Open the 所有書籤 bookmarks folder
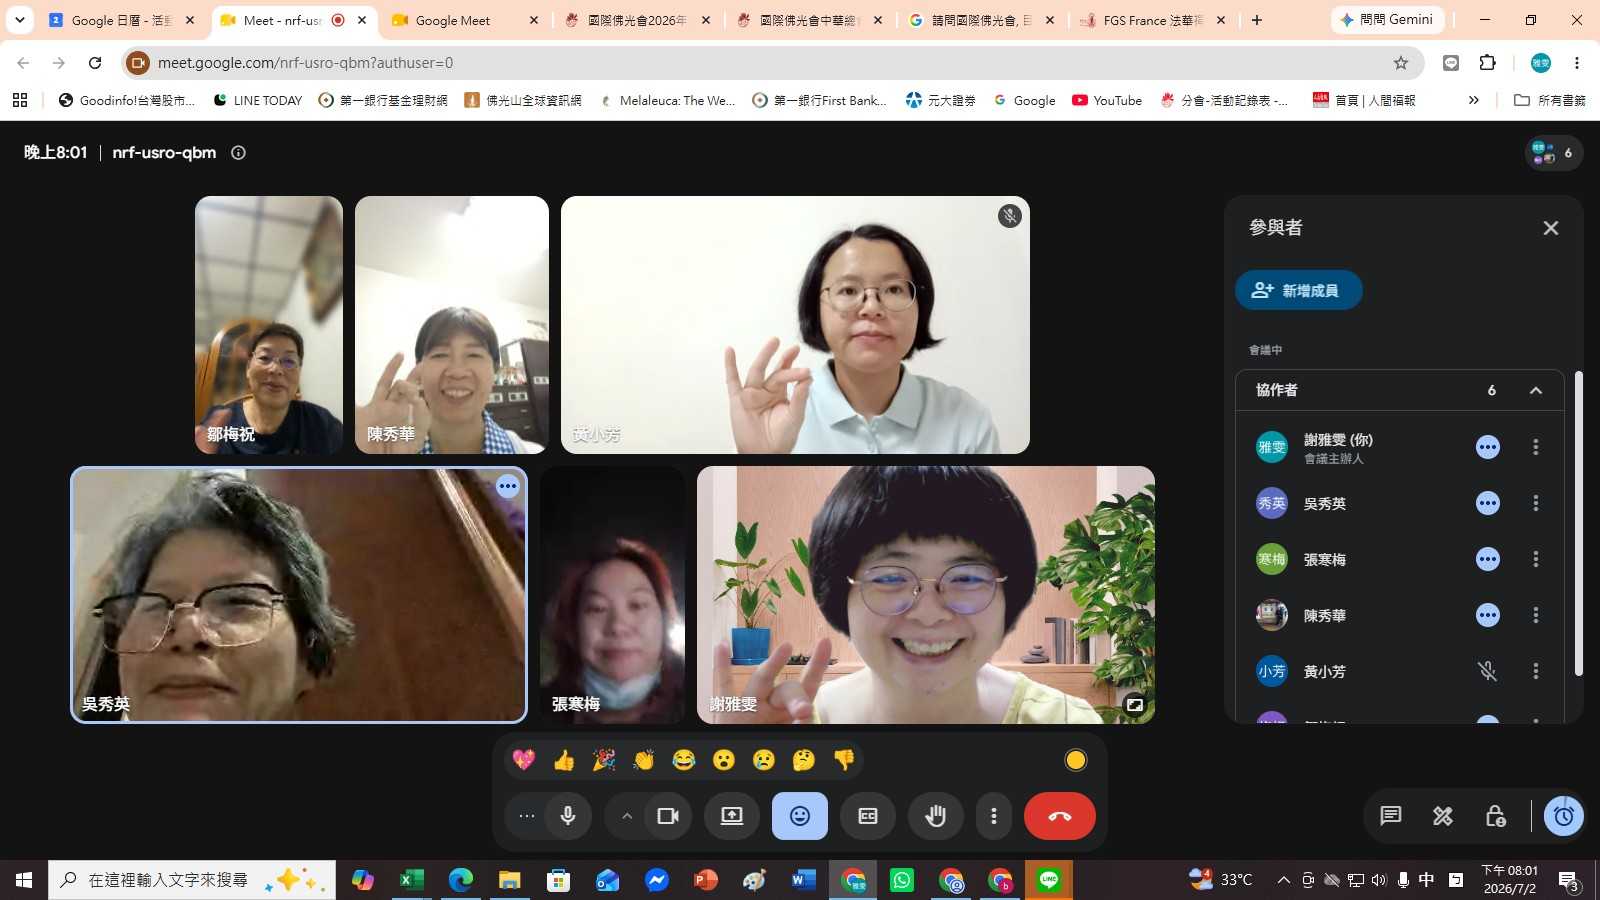Screen dimensions: 1600x900 tap(1549, 100)
